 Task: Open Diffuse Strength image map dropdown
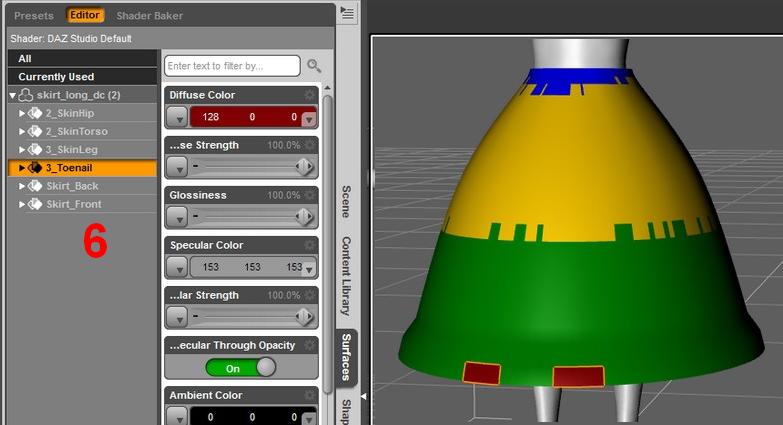click(177, 167)
